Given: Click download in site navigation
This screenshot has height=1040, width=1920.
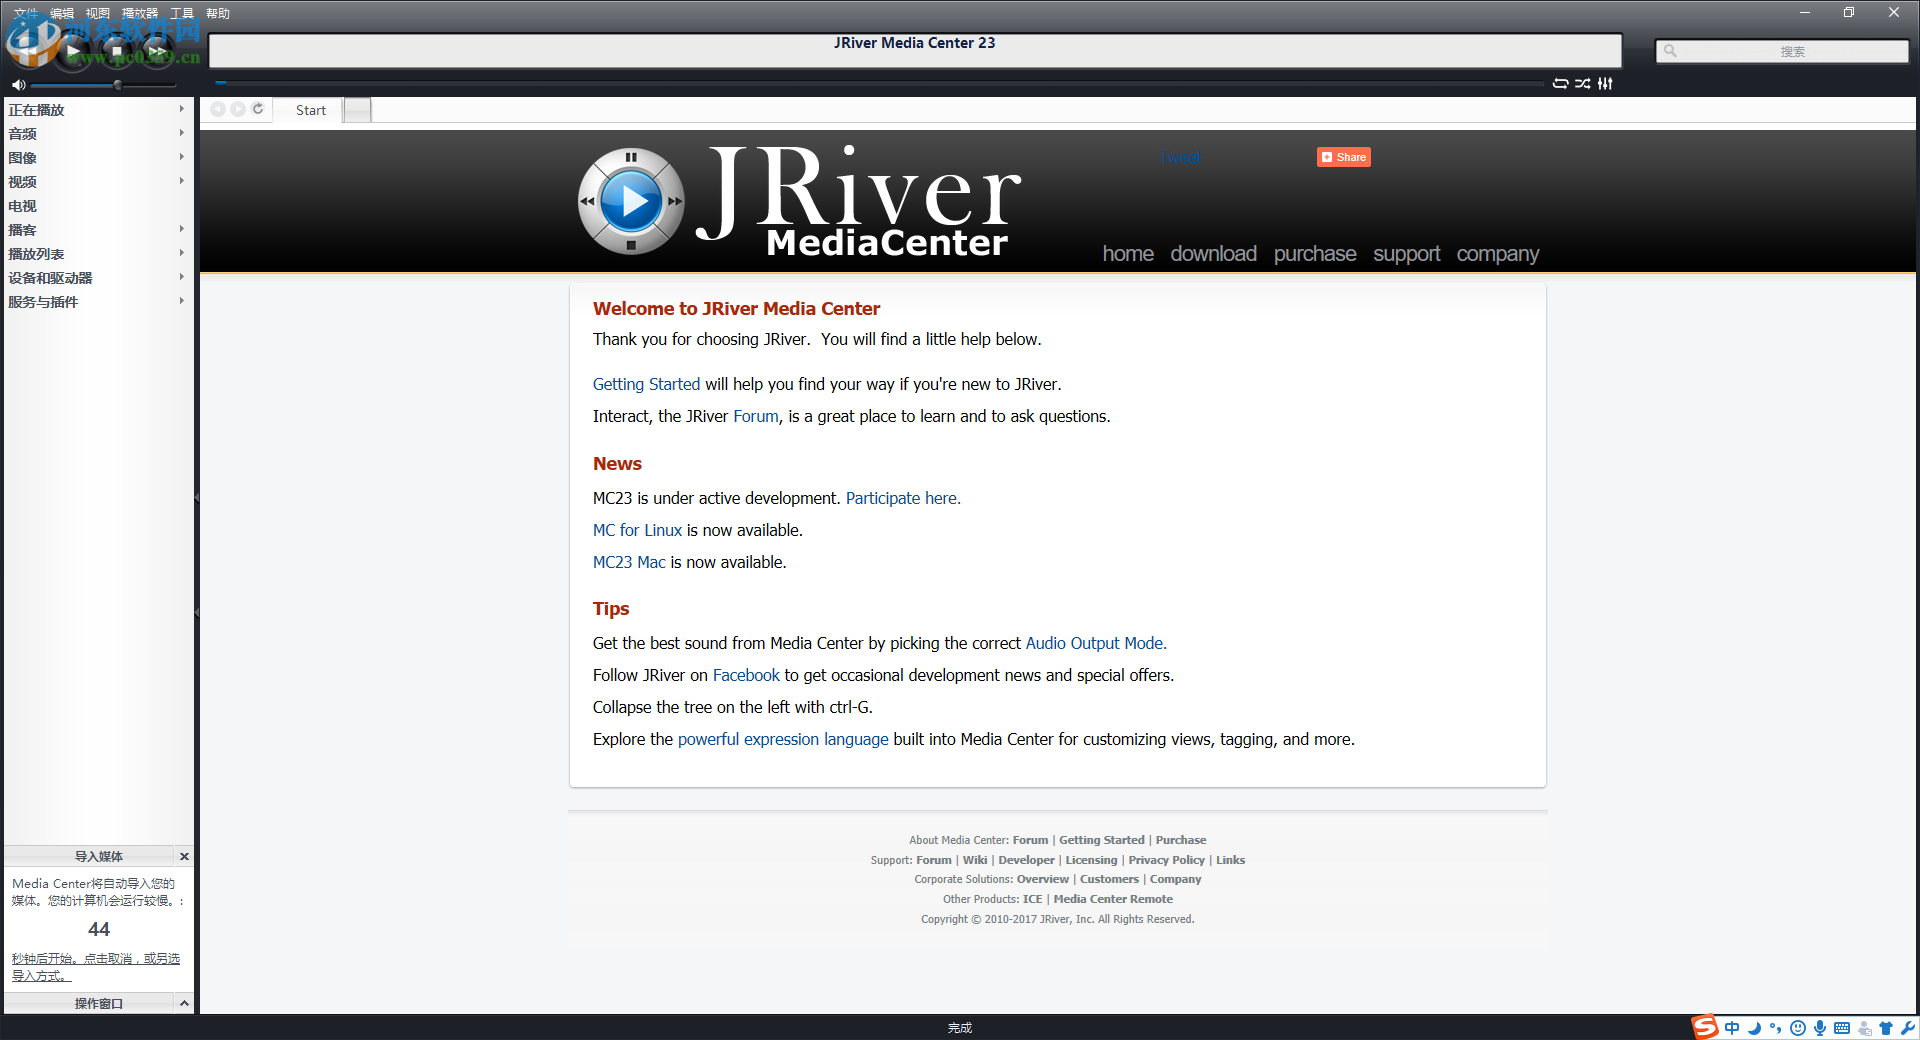Looking at the screenshot, I should pos(1213,254).
